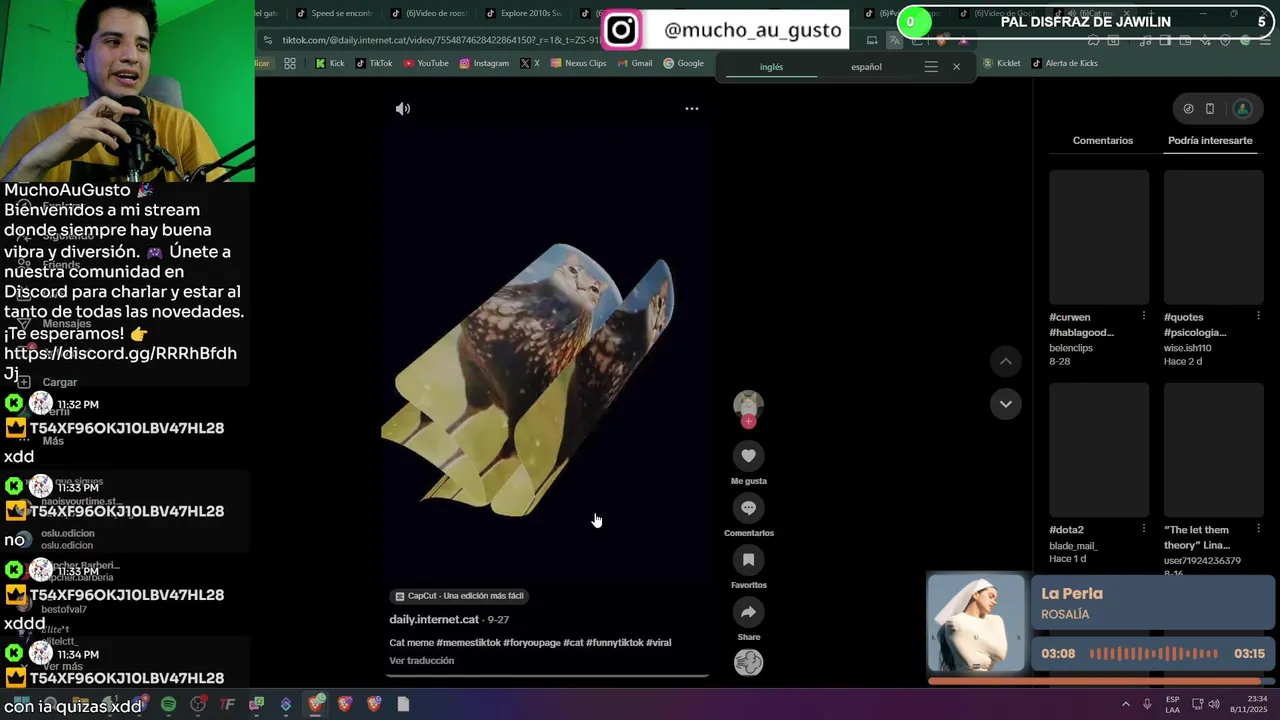
Task: Open profile avatar in top right
Action: point(1242,109)
